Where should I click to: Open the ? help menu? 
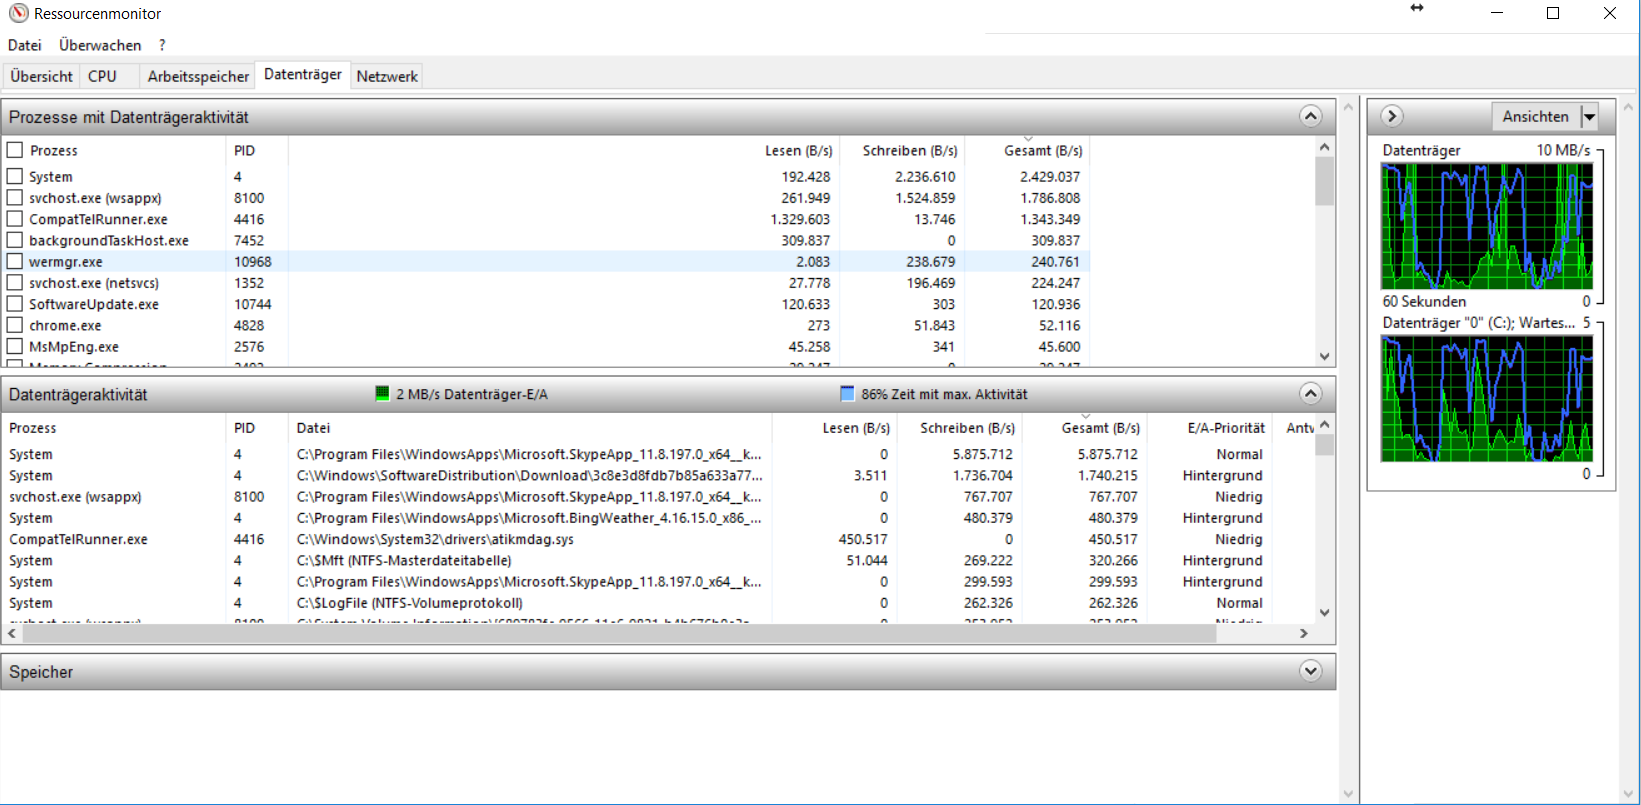(x=162, y=45)
